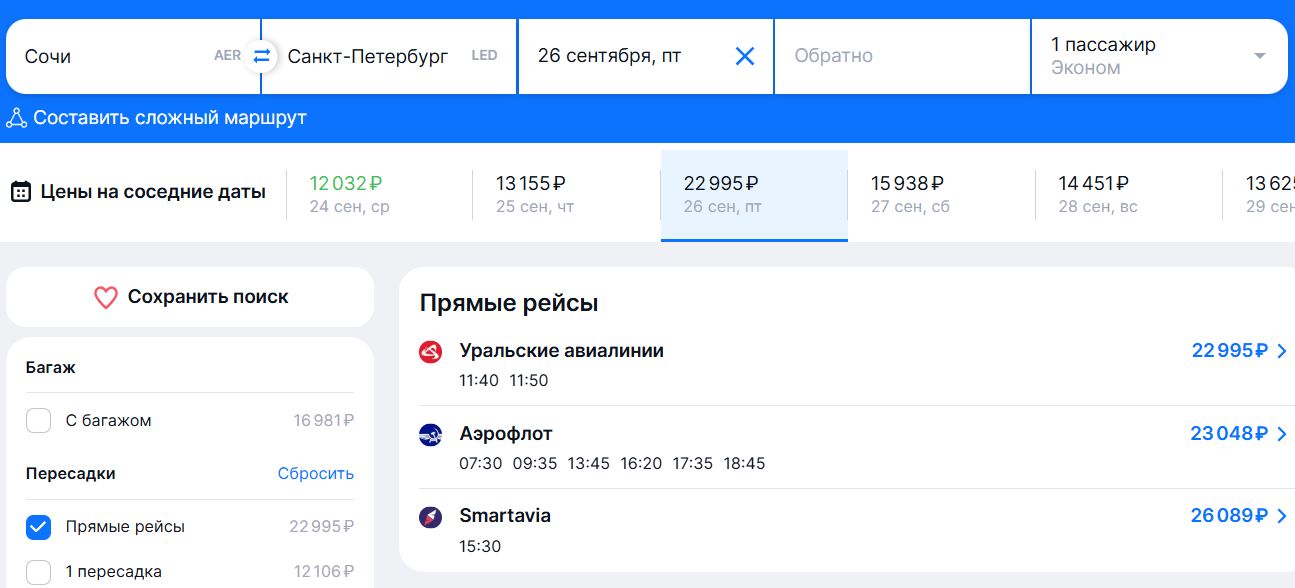This screenshot has width=1295, height=588.
Task: Swap origin and destination cities icon
Action: pyautogui.click(x=261, y=56)
